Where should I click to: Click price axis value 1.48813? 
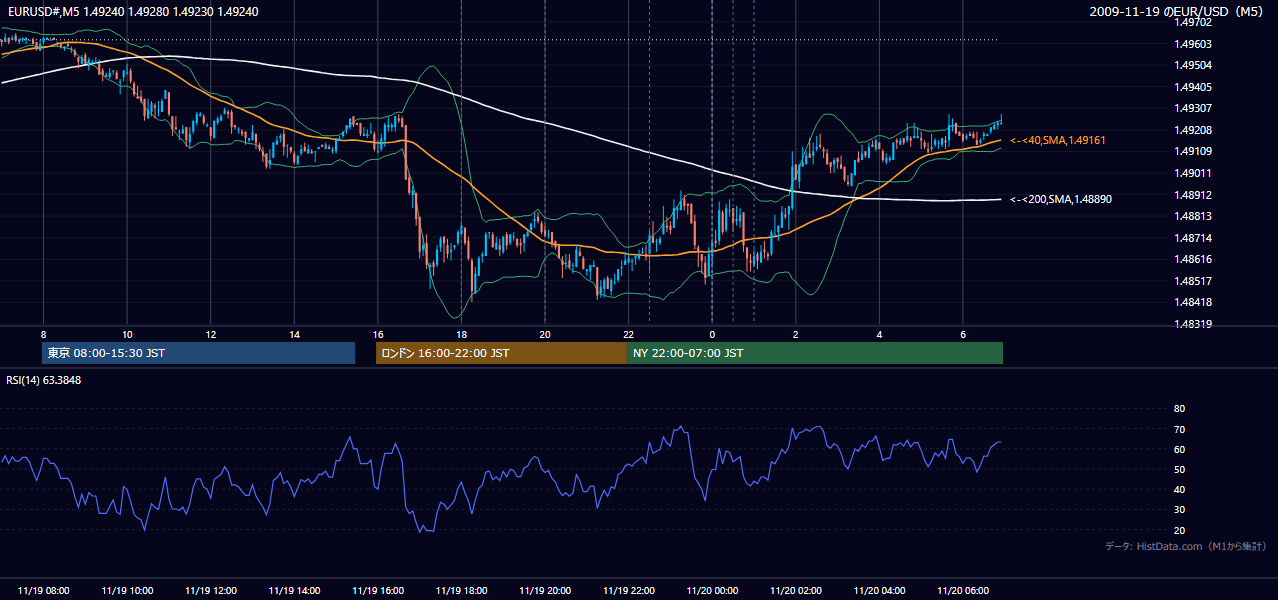coord(1194,216)
